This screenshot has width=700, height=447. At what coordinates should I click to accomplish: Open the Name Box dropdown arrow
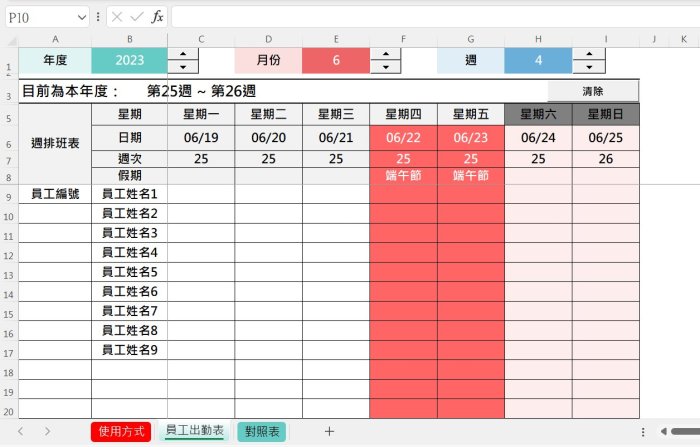click(81, 17)
